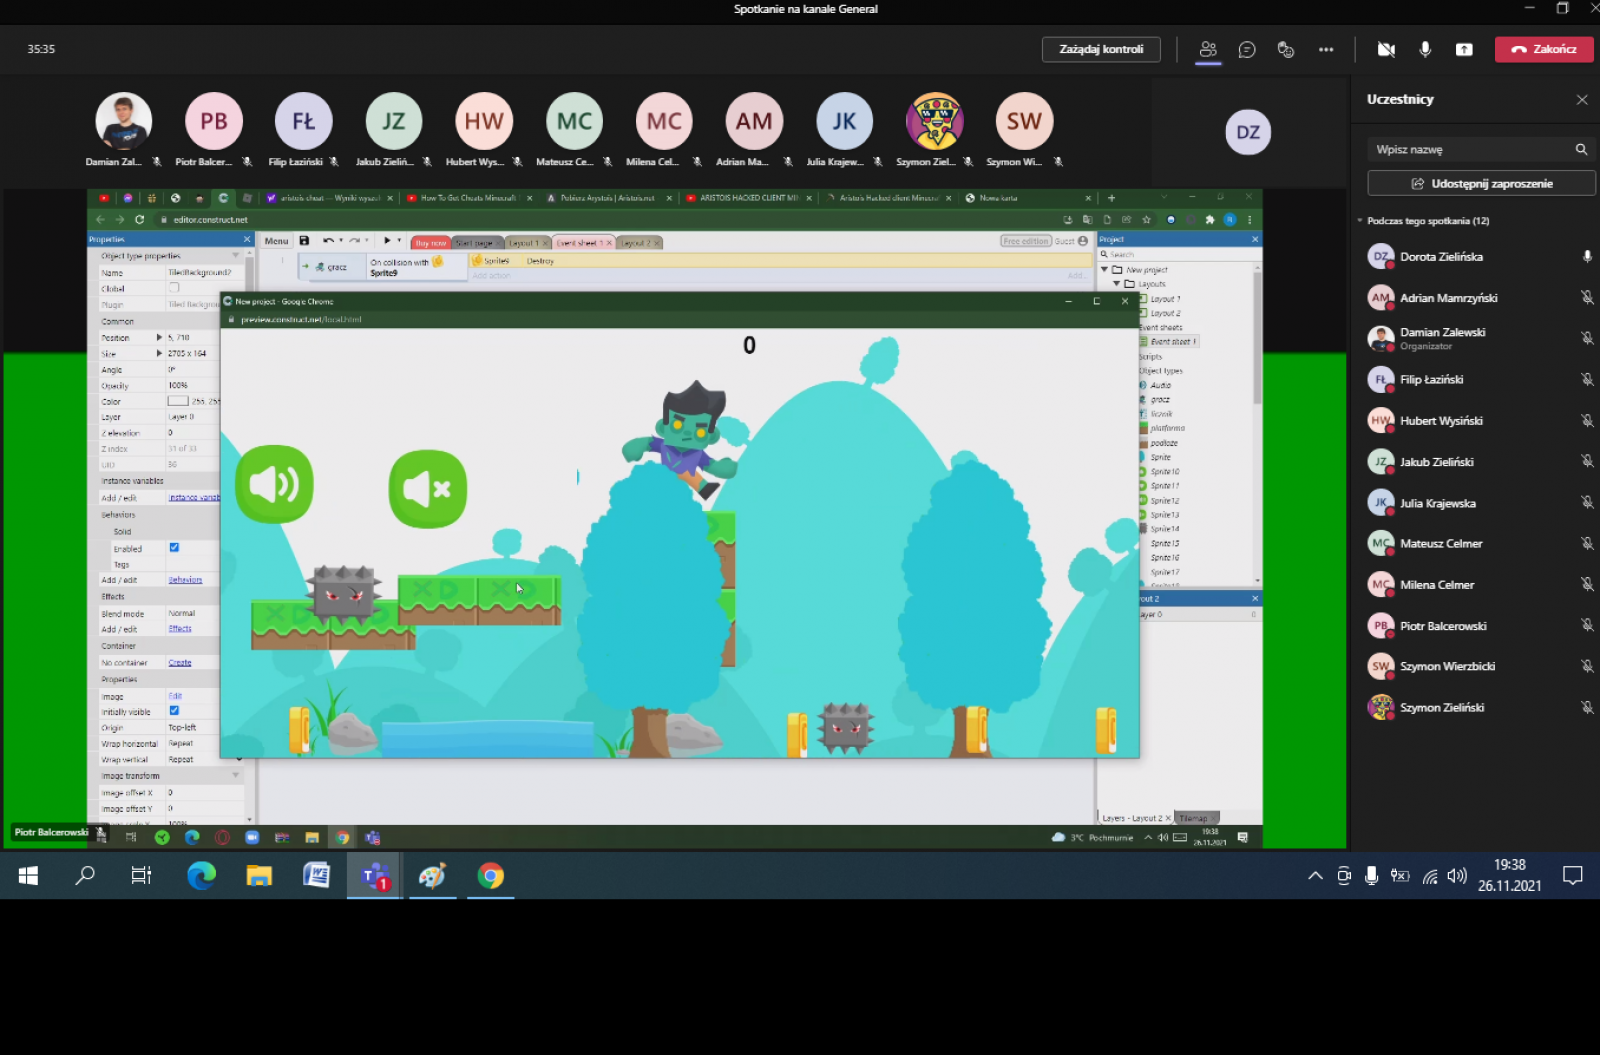The image size is (1600, 1055).
Task: Click the Search field in Project panel
Action: tap(1179, 255)
